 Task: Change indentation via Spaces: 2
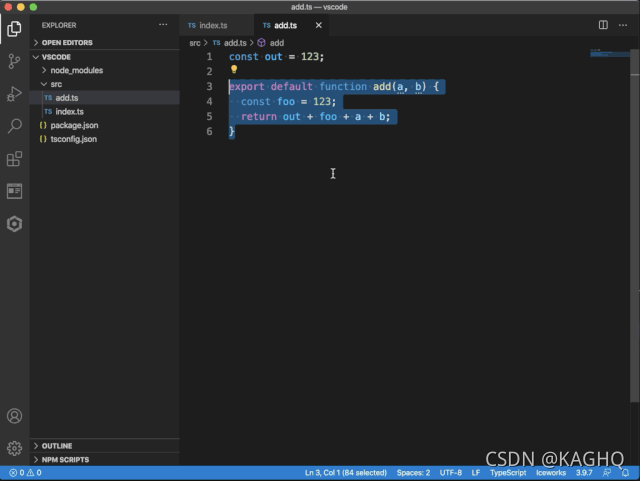[413, 473]
